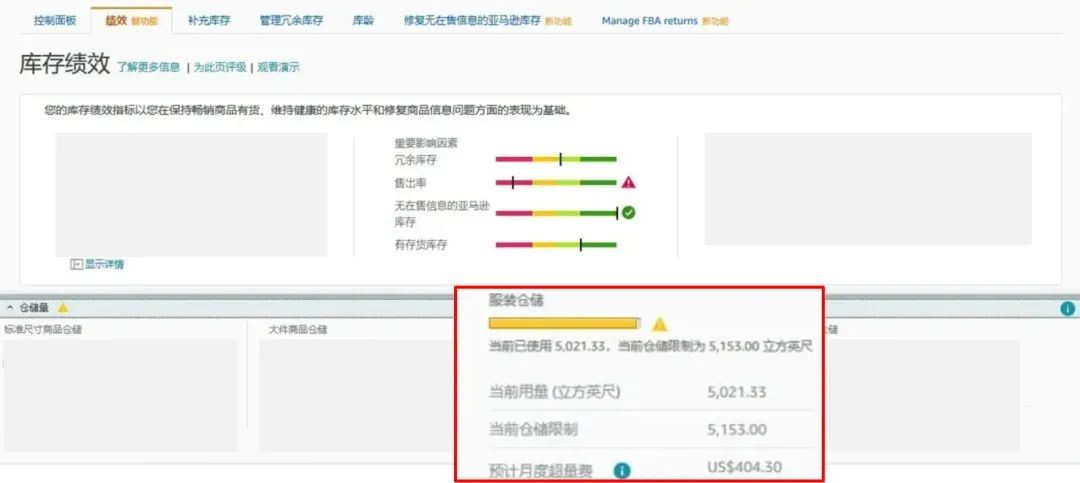Viewport: 1080px width, 483px height.
Task: Click the warning triangle beside 服装仓储 bar
Action: pyautogui.click(x=660, y=324)
